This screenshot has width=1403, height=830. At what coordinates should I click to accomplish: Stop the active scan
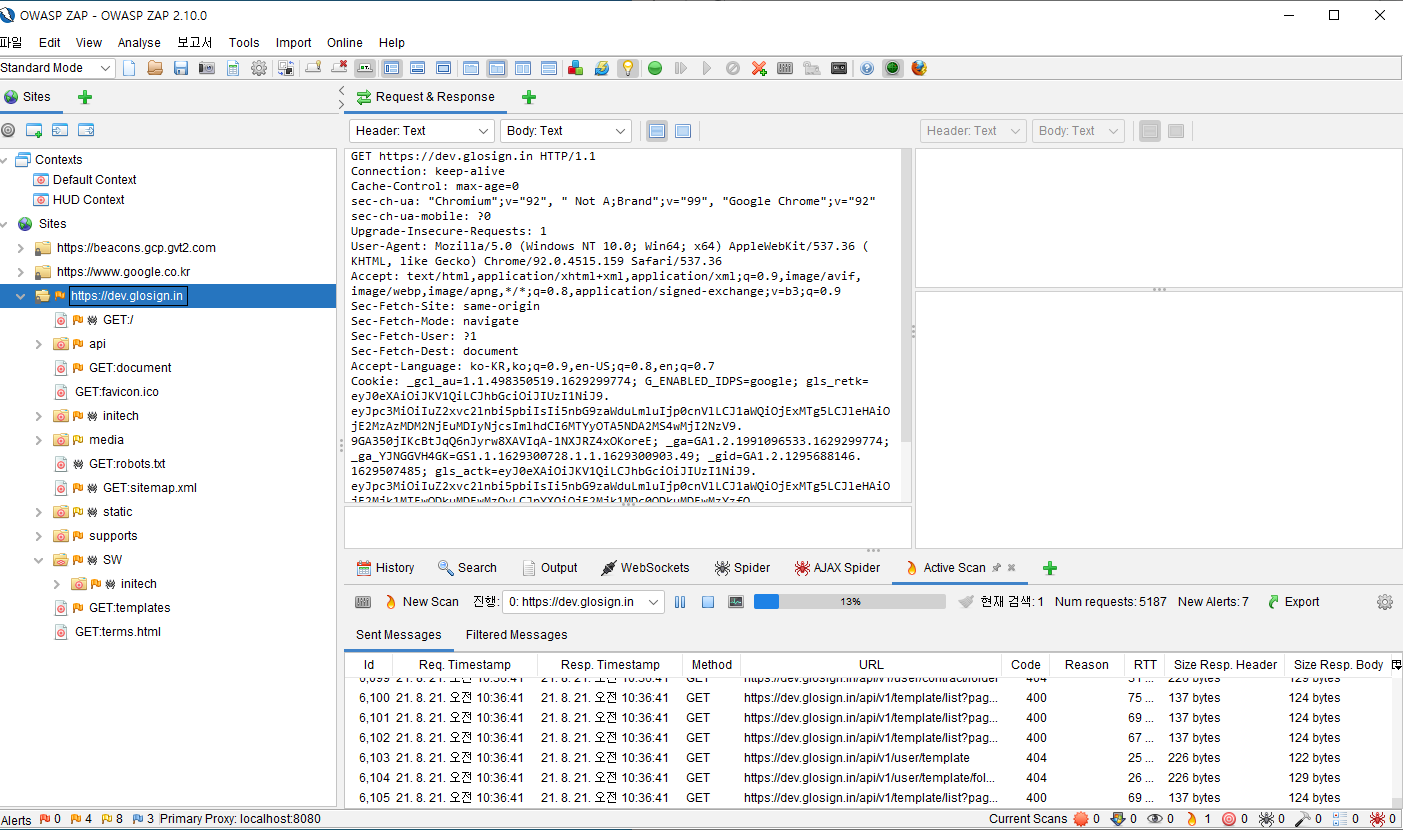click(x=707, y=602)
